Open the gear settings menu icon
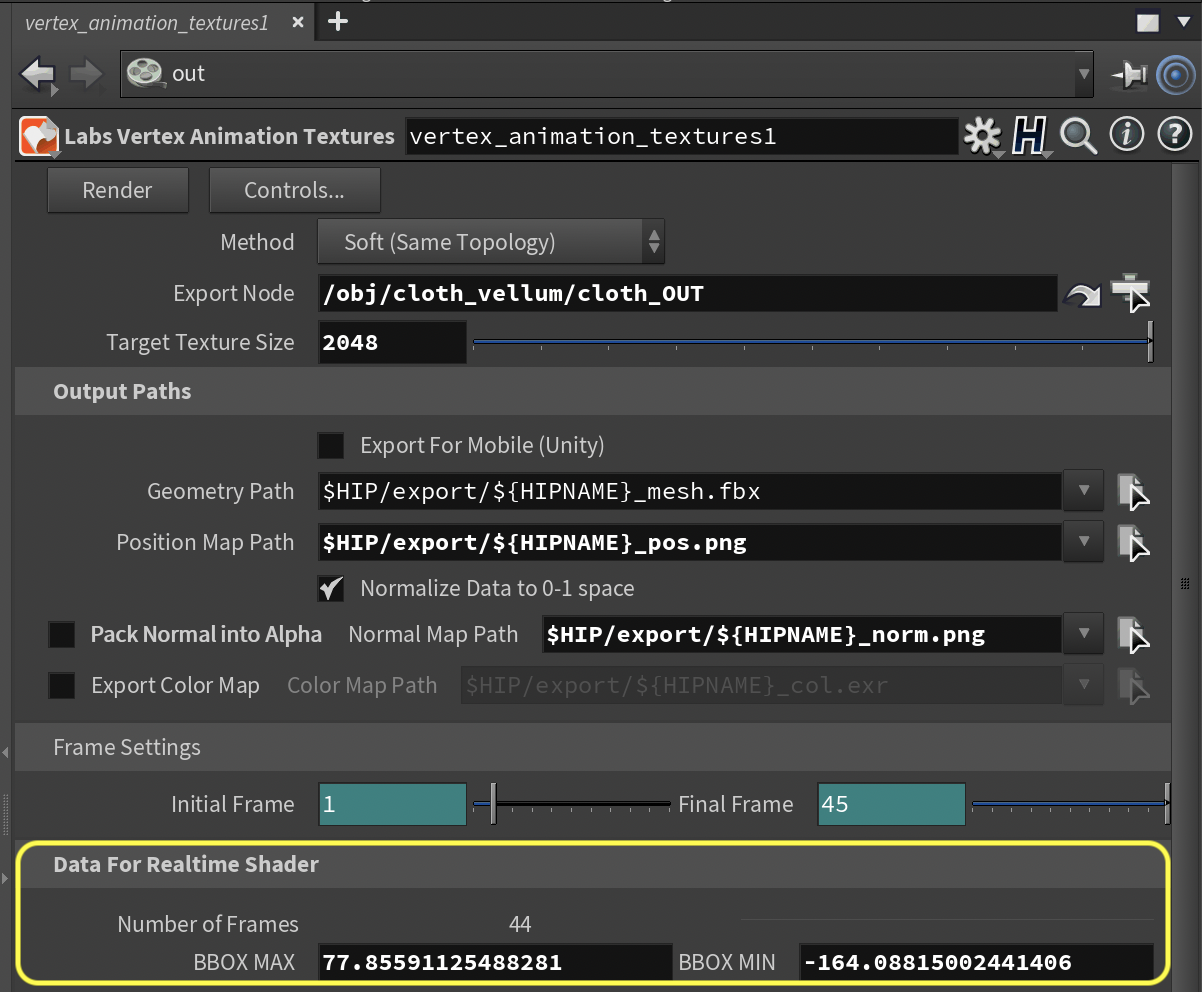 (982, 136)
